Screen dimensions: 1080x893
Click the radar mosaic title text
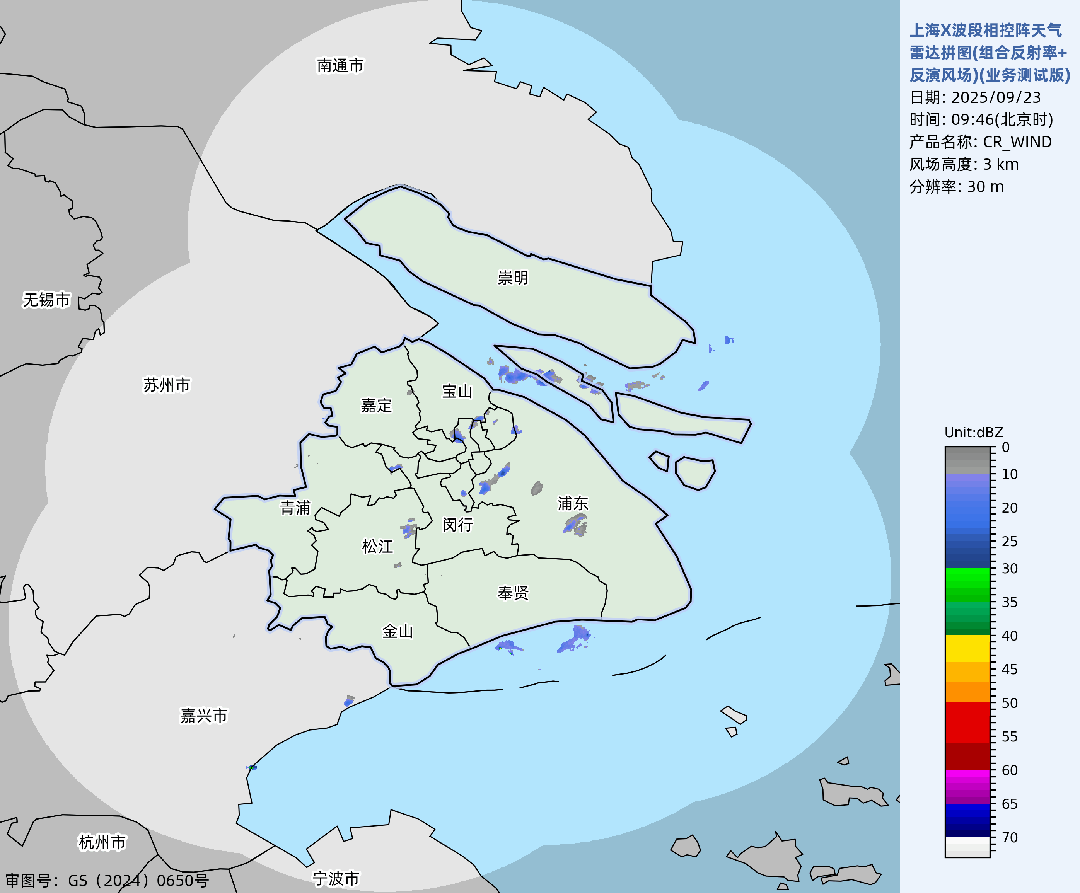(x=985, y=53)
